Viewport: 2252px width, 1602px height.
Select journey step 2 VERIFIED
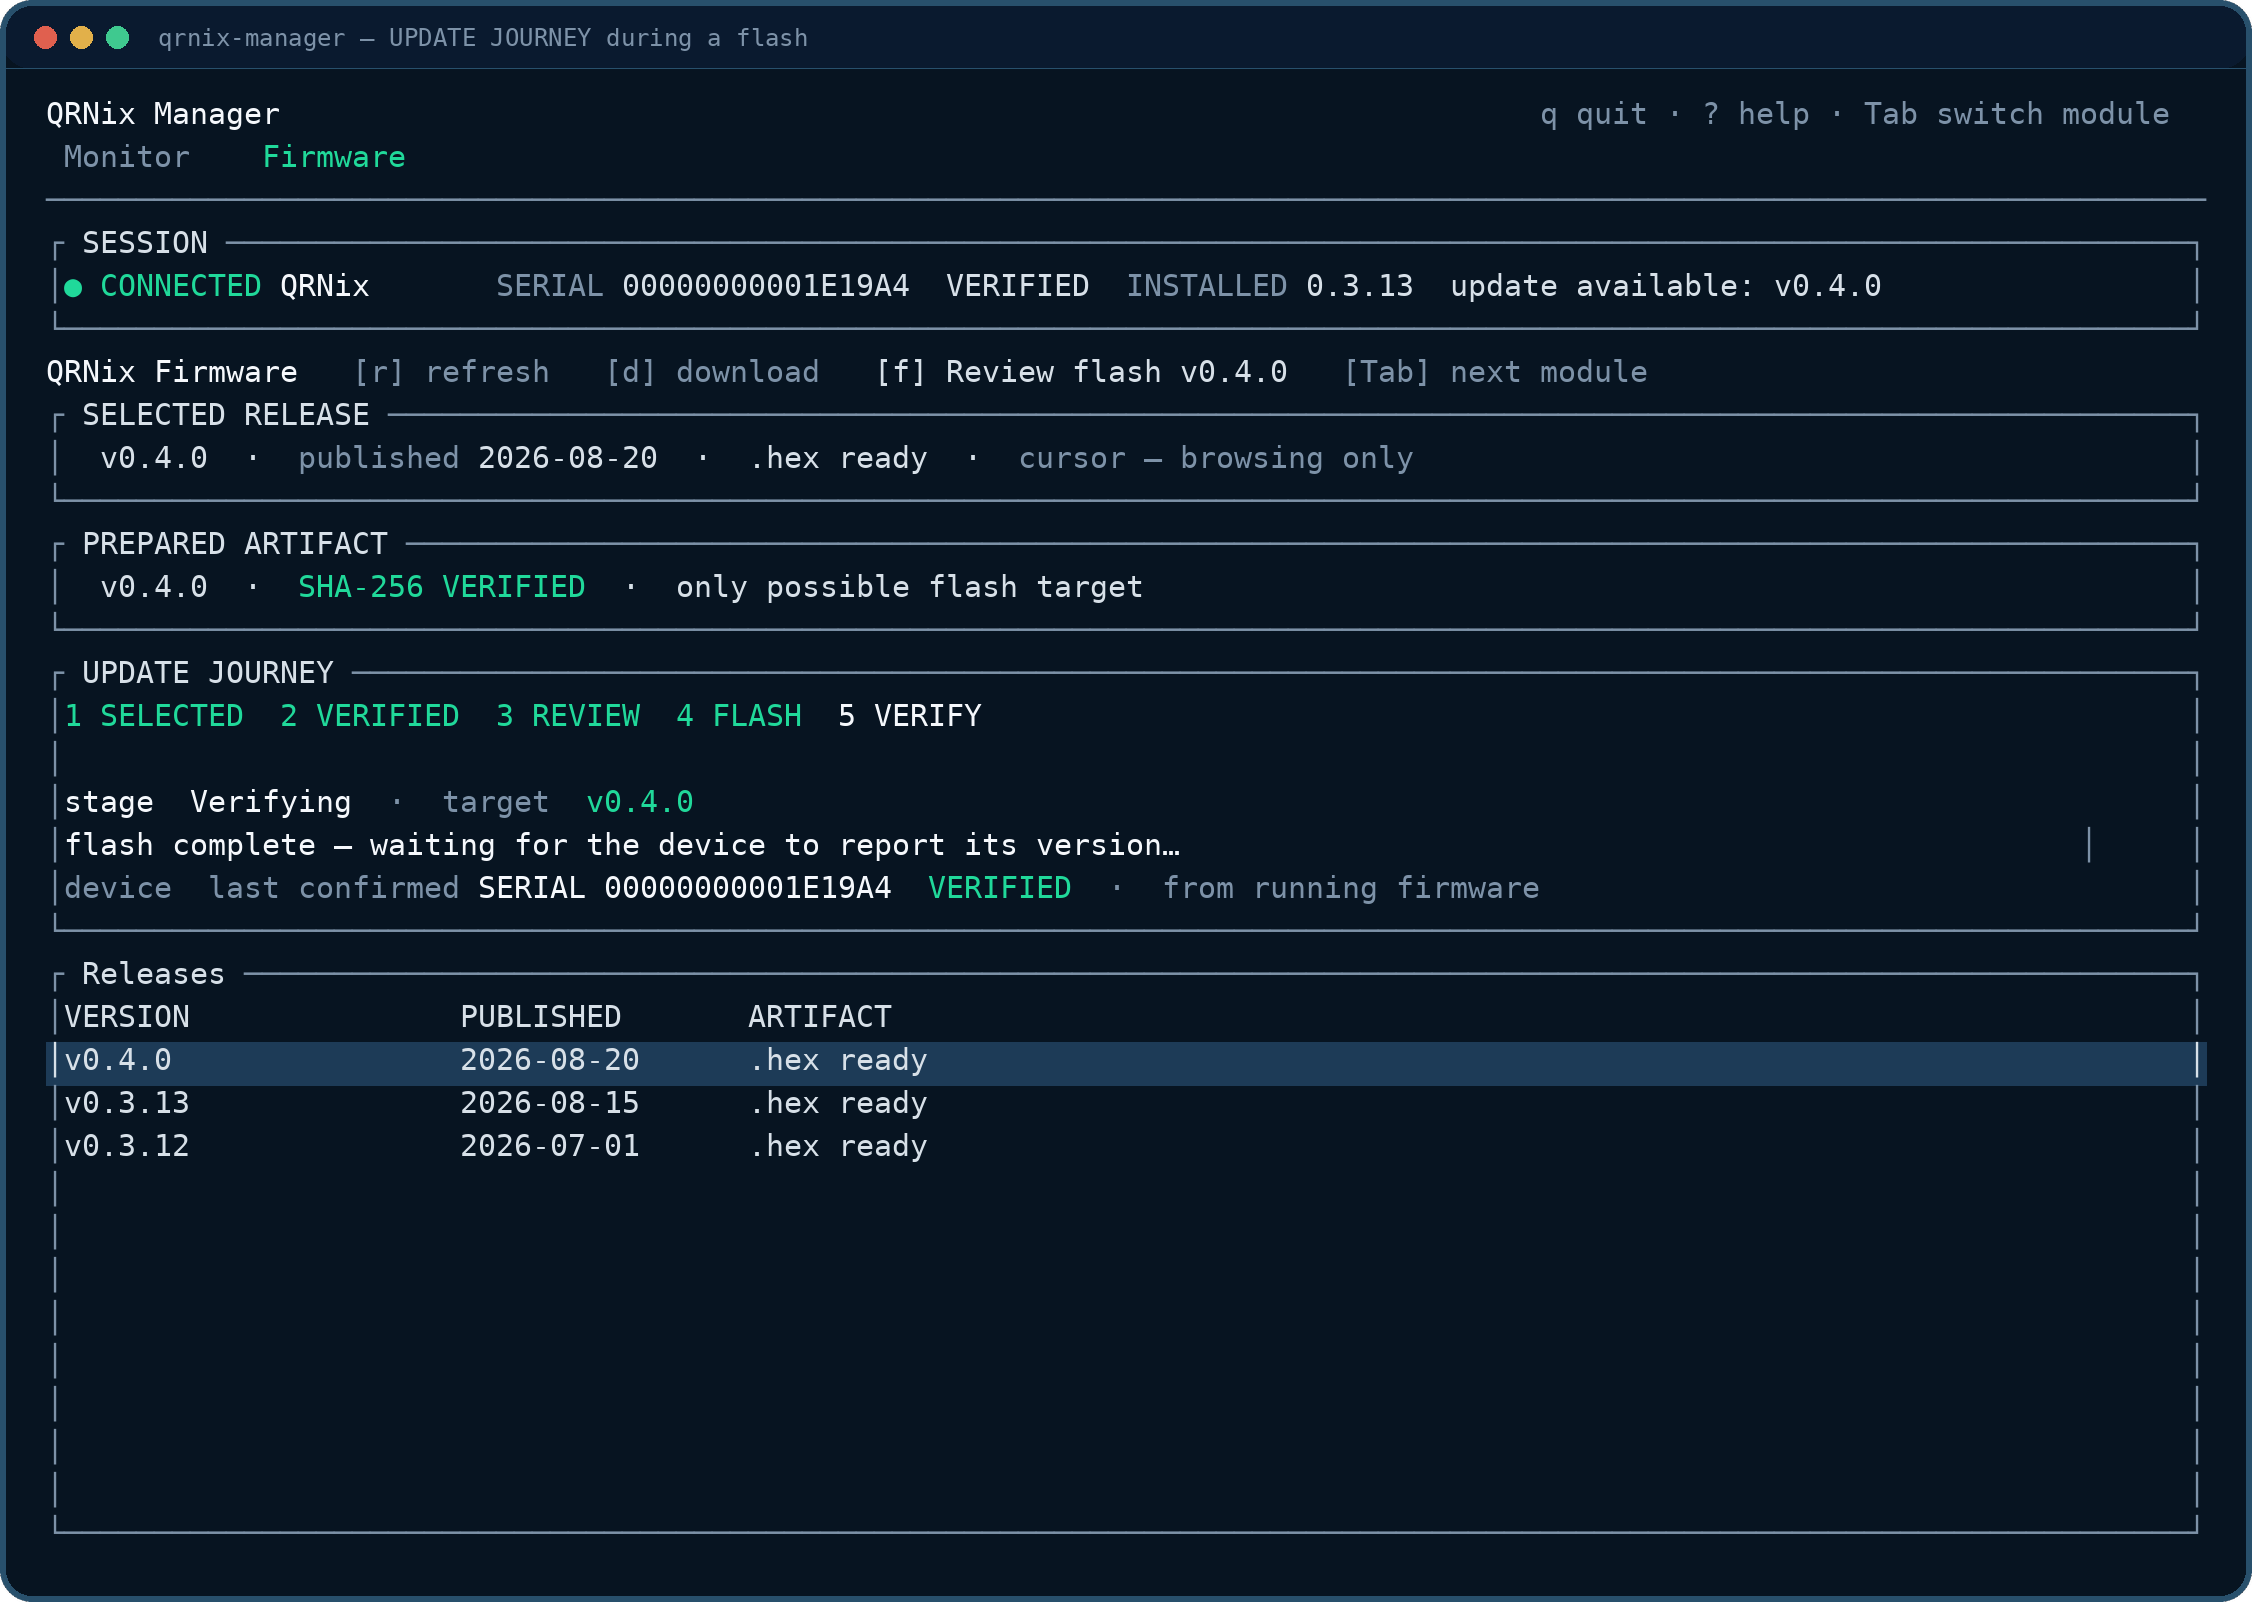coord(370,716)
